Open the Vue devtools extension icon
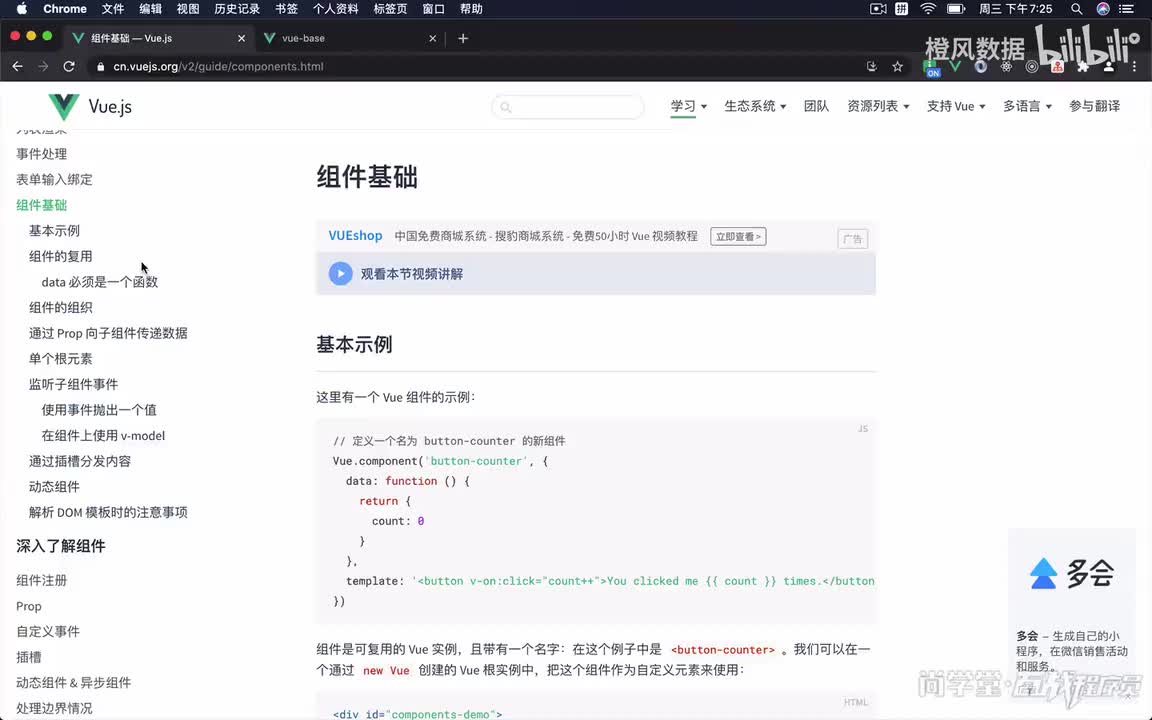1152x720 pixels. [x=955, y=66]
